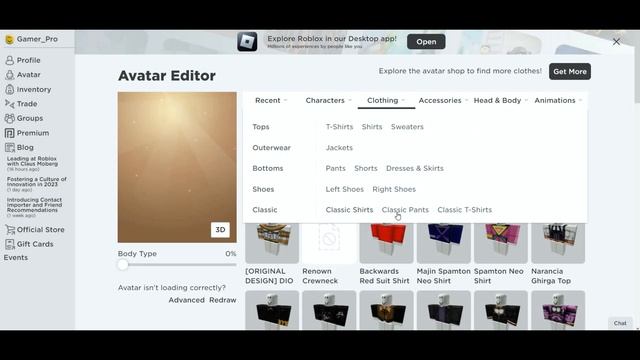Select Jackets under Outerwear
Screen dimensions: 640x360
click(339, 148)
